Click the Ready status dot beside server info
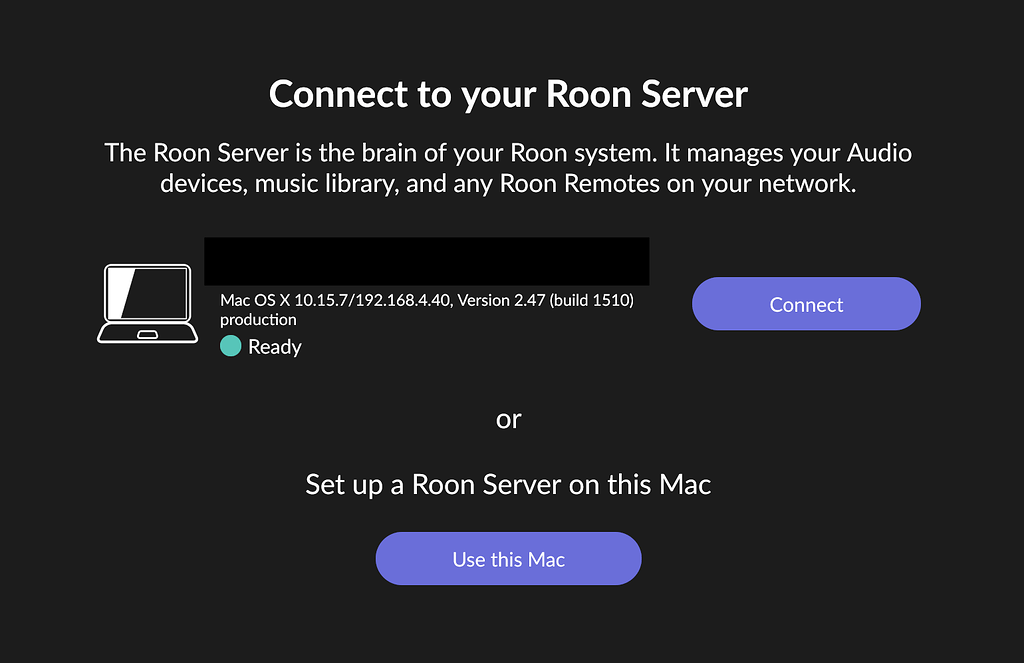This screenshot has height=663, width=1024. (231, 346)
